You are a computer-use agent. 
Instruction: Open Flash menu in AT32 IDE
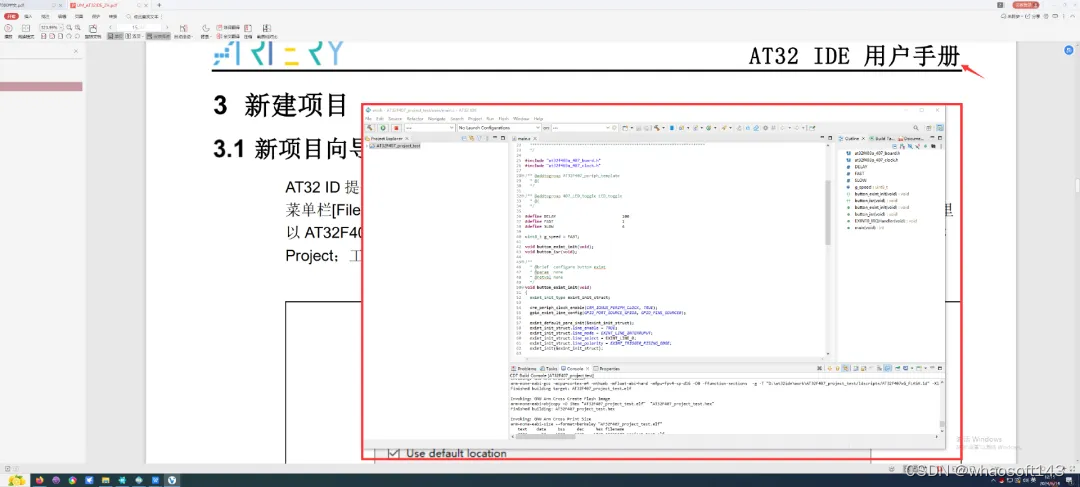click(503, 118)
